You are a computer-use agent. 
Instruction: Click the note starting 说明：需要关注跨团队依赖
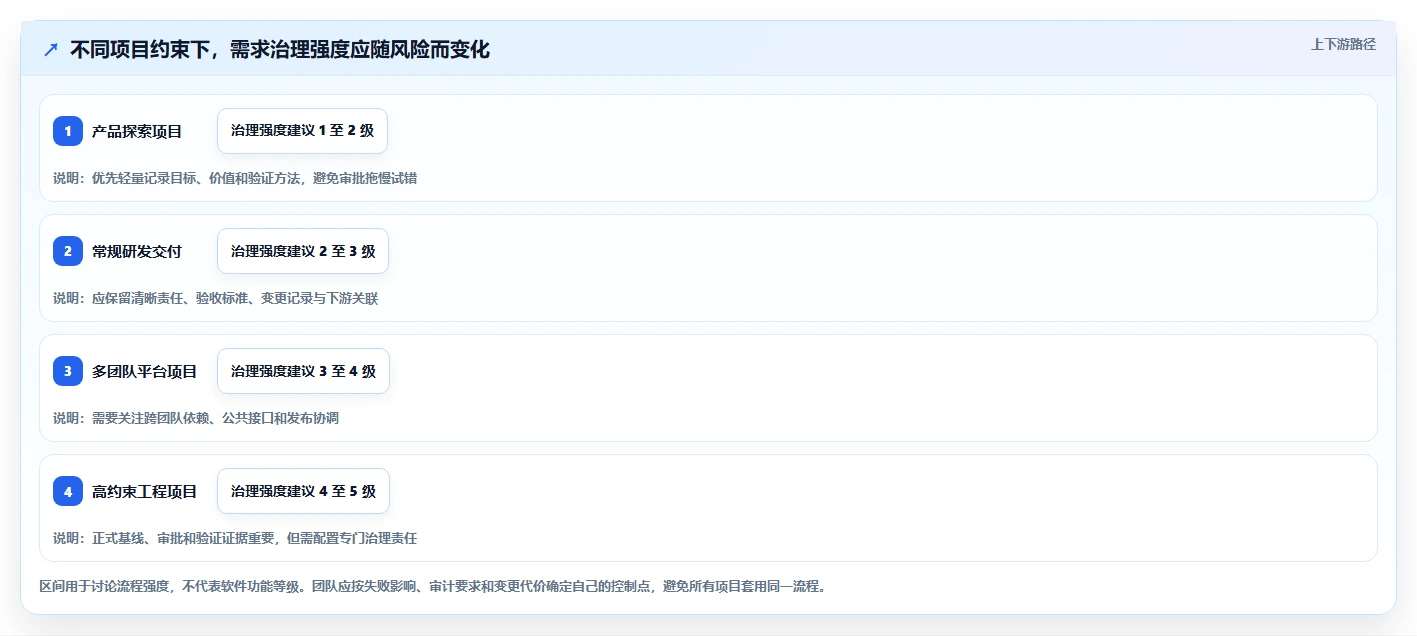196,418
